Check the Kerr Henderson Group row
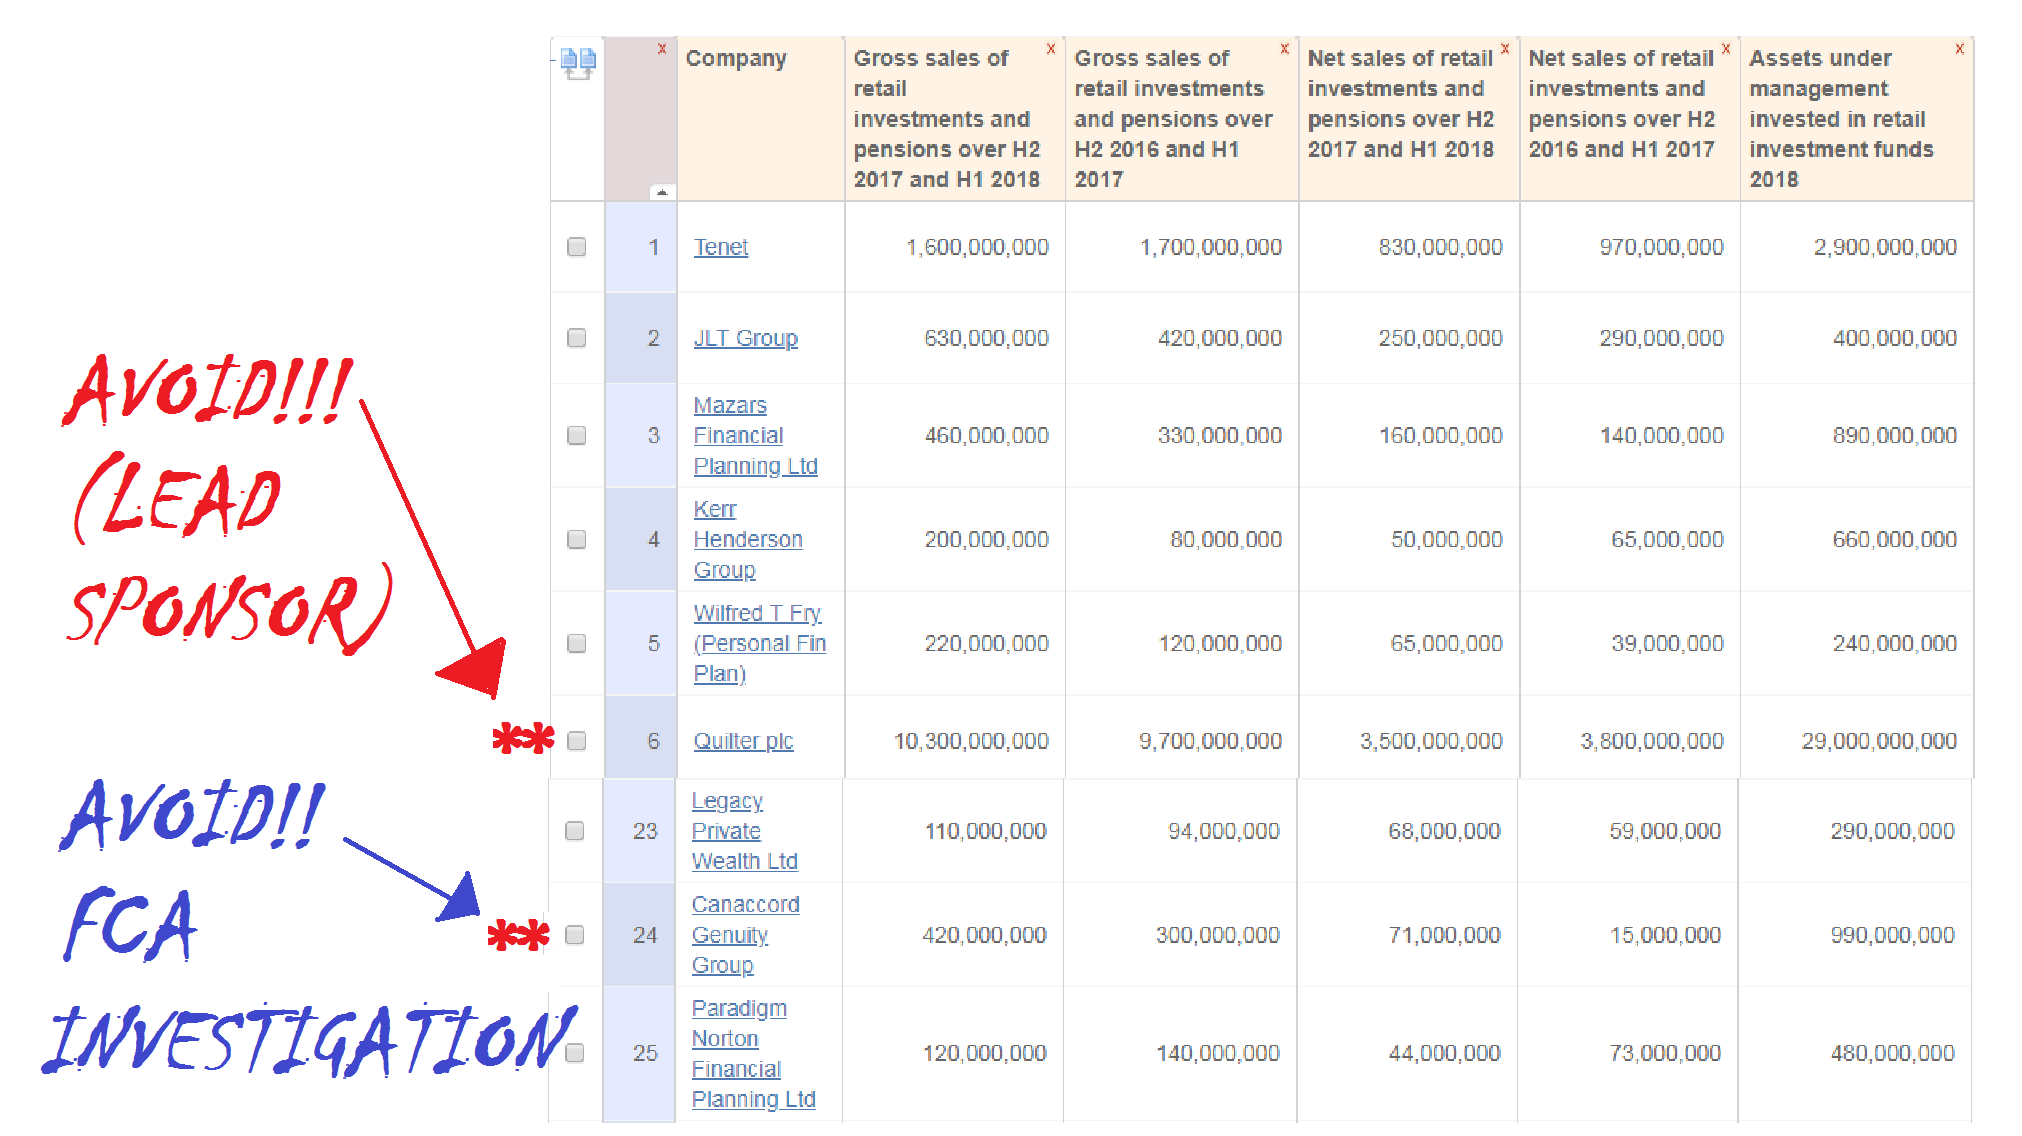The image size is (2022, 1136). tap(577, 539)
